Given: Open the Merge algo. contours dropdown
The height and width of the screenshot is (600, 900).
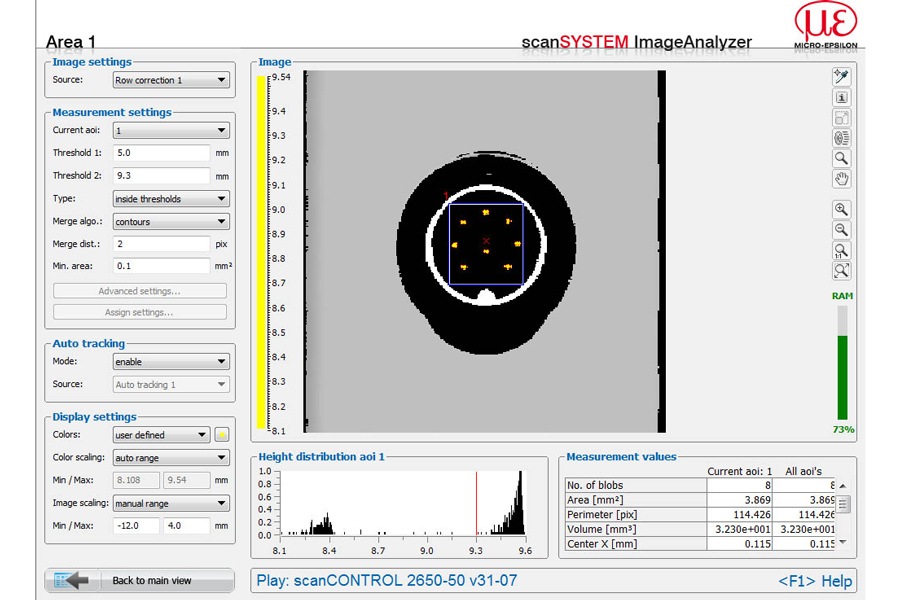Looking at the screenshot, I should [171, 222].
